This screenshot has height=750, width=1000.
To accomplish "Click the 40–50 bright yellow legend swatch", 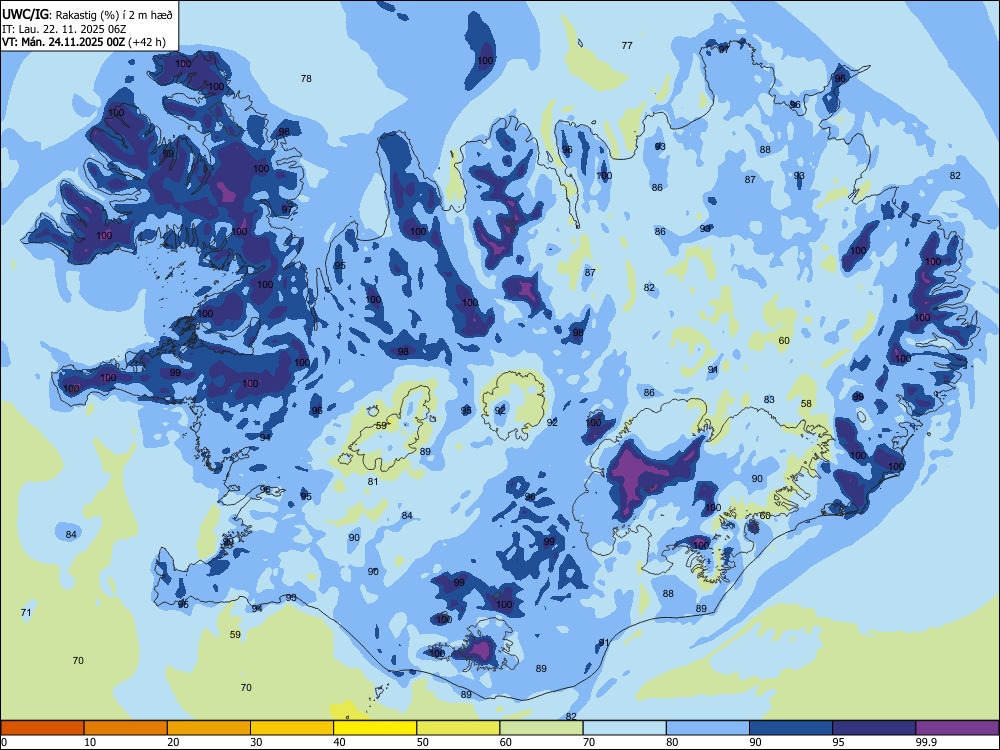I will (375, 728).
